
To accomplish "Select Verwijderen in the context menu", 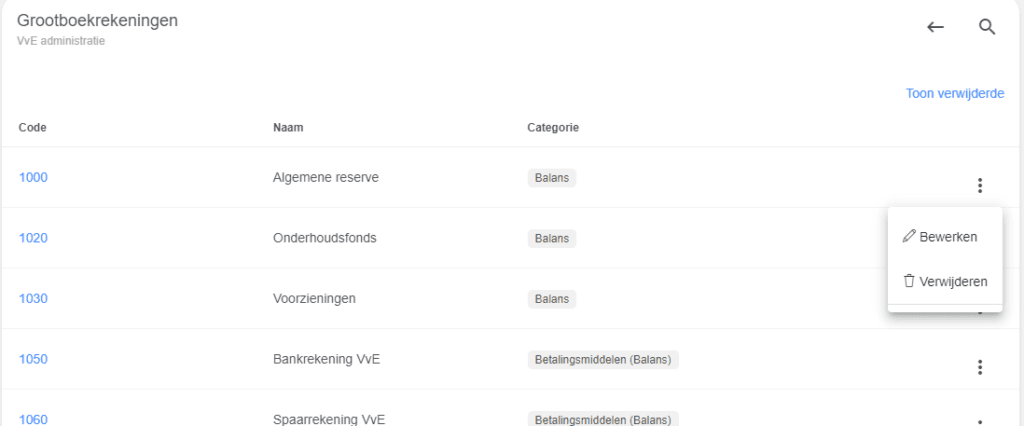I will coord(944,282).
